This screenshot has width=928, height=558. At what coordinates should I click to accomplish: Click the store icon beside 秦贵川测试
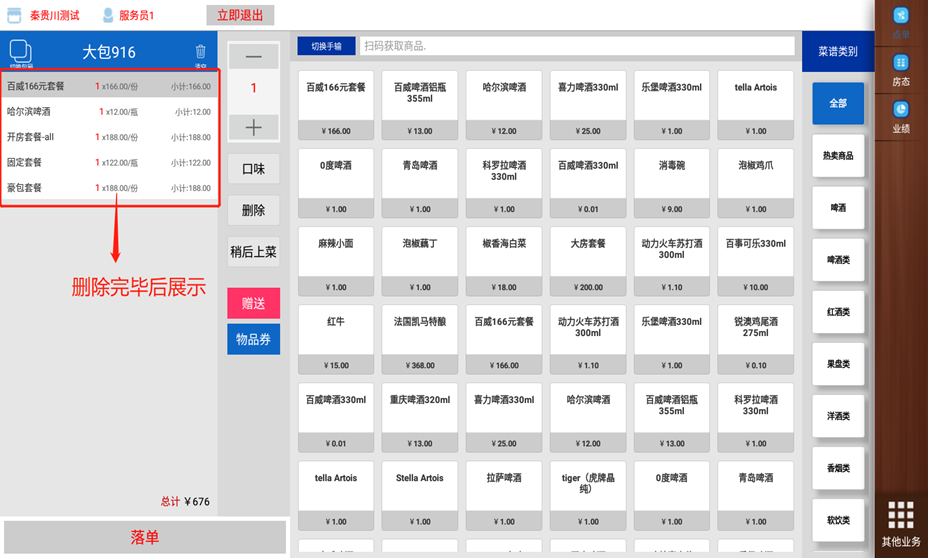(x=14, y=15)
